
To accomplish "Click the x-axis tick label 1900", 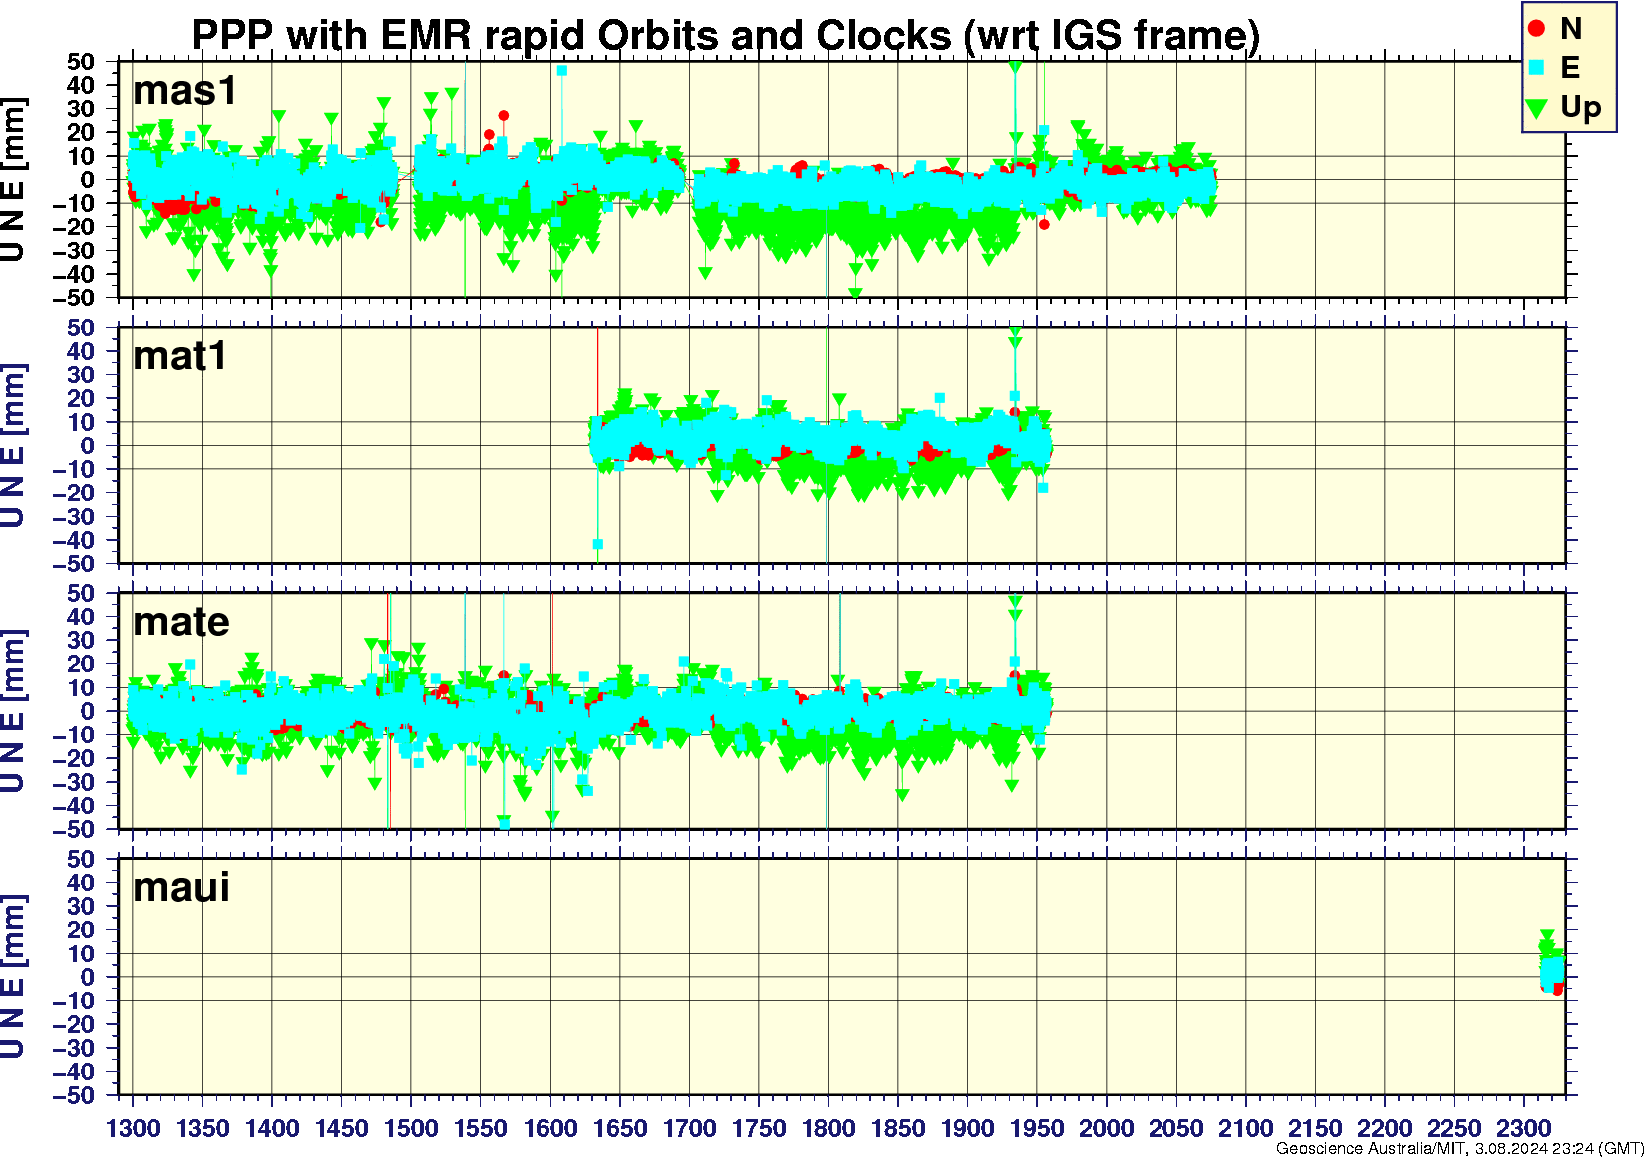I will 968,1129.
